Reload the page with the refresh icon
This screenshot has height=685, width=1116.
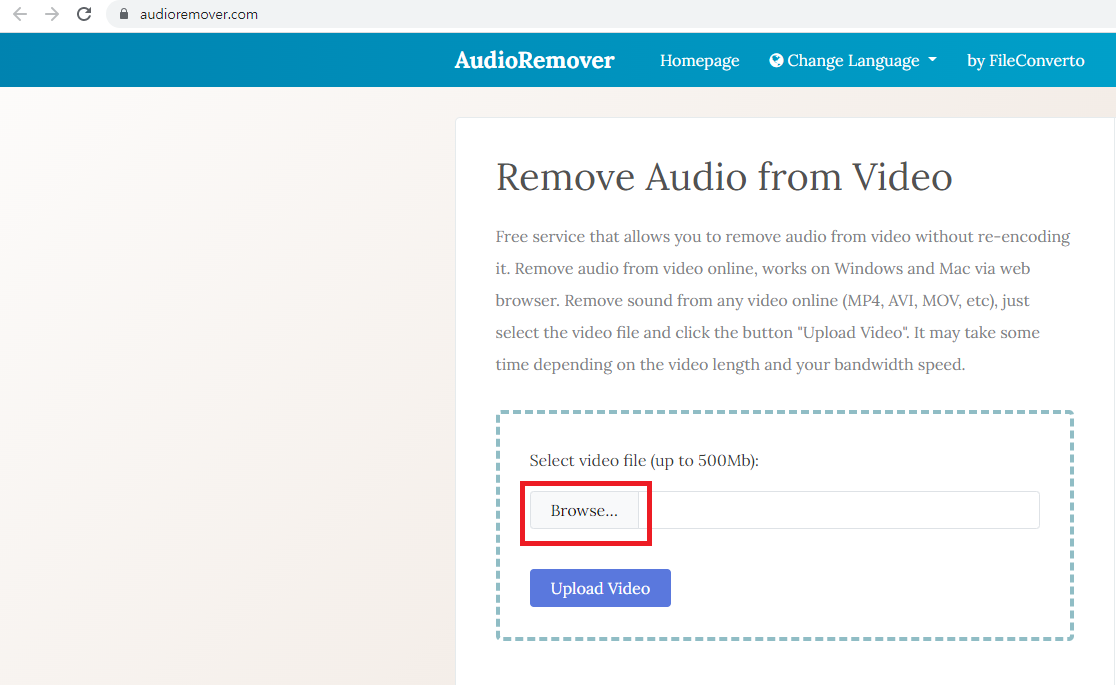pos(84,14)
